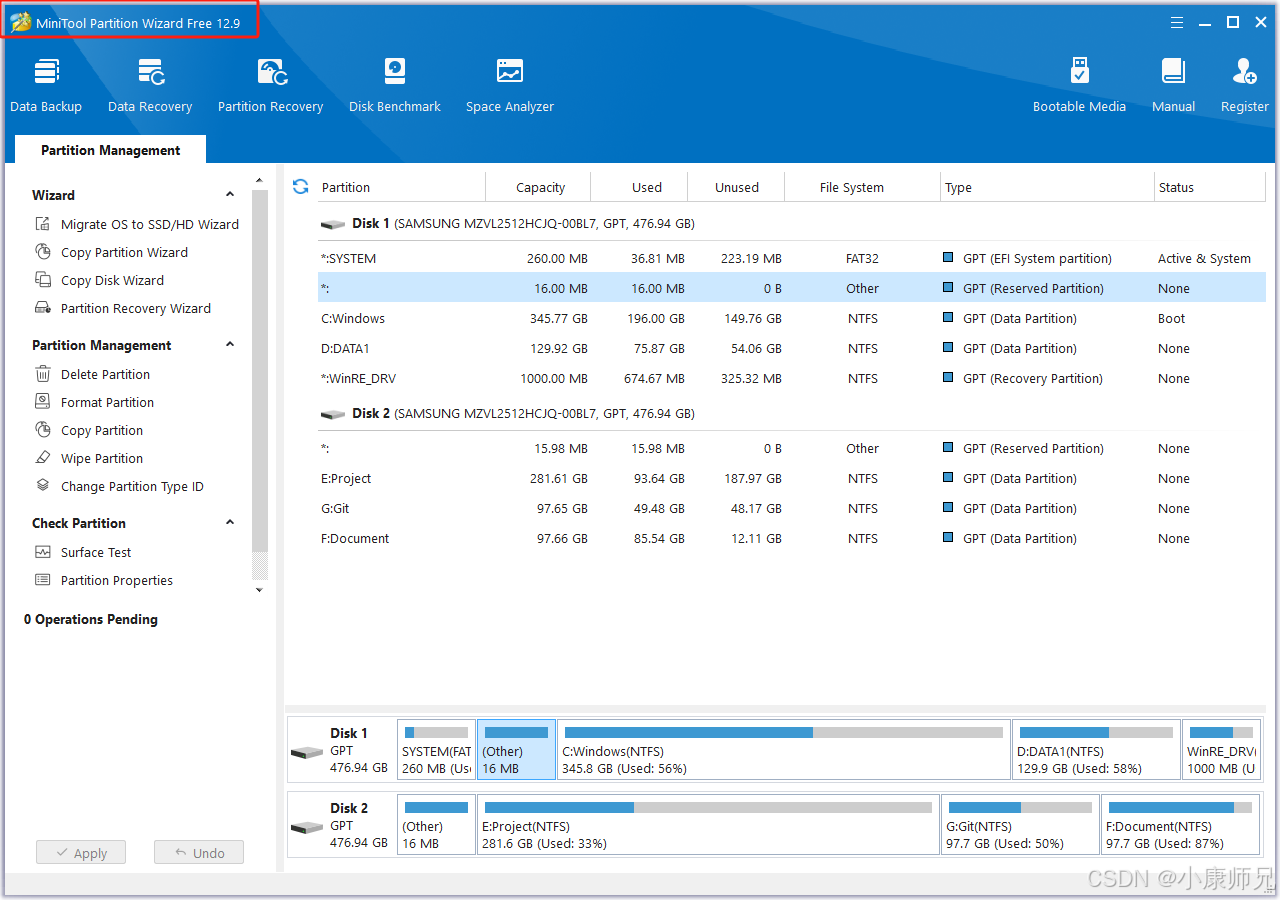Click the Format Partition icon
Viewport: 1280px width, 900px height.
point(43,402)
